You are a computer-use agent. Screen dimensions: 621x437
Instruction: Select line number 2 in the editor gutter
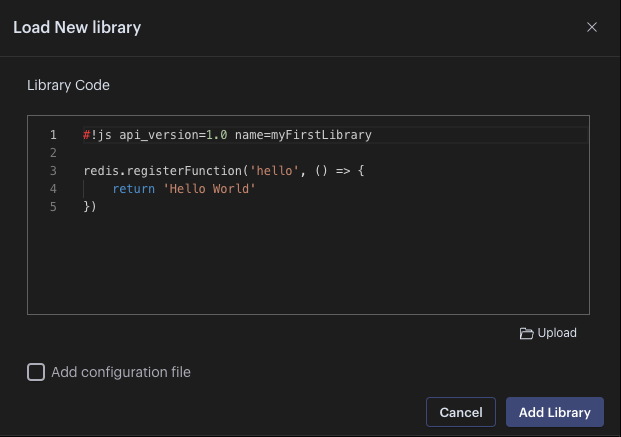52,153
